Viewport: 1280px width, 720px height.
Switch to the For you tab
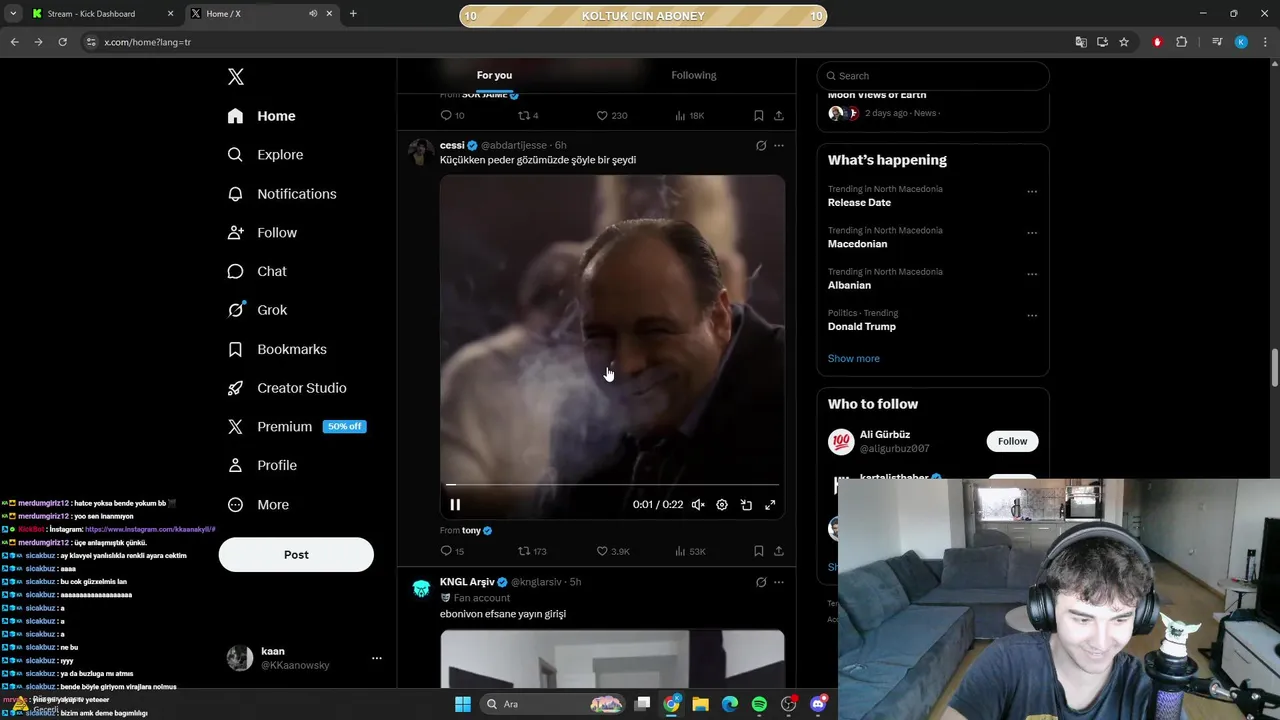coord(494,75)
